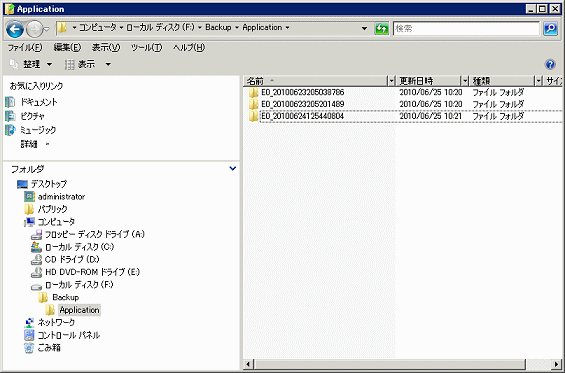Sort by the 更新日時 column header

pos(429,81)
